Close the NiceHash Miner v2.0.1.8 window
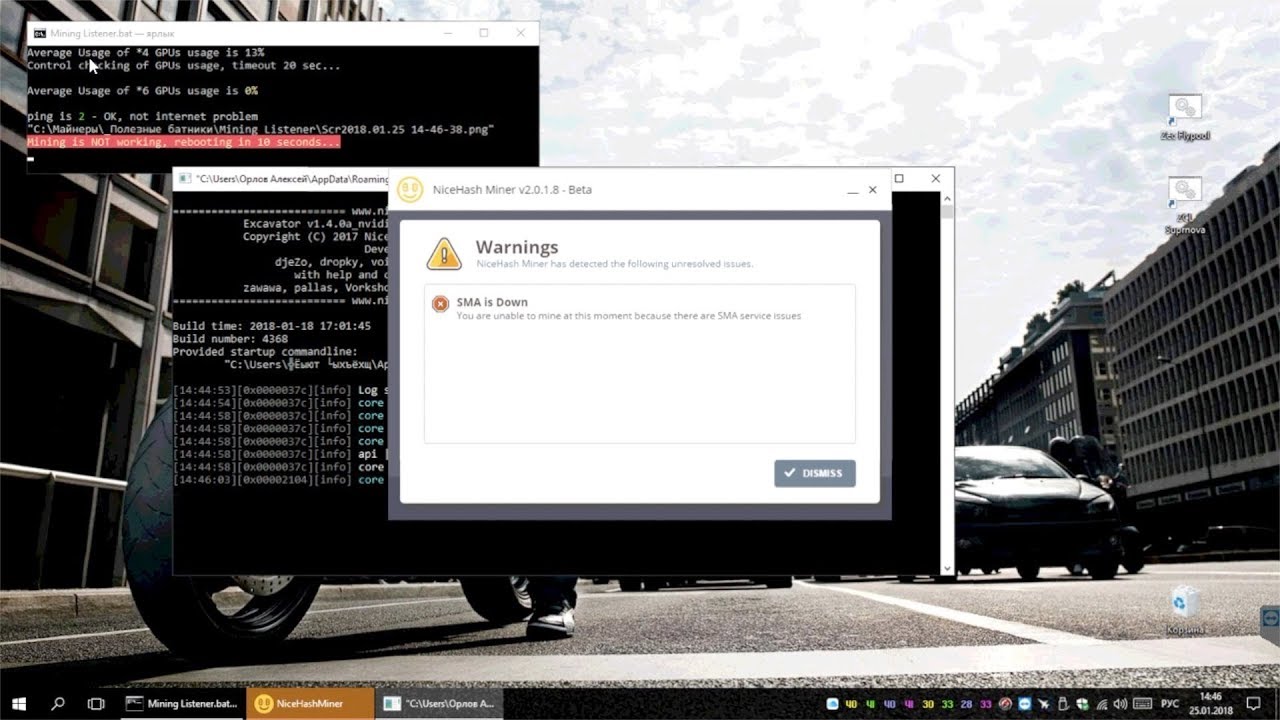1280x720 pixels. 872,190
